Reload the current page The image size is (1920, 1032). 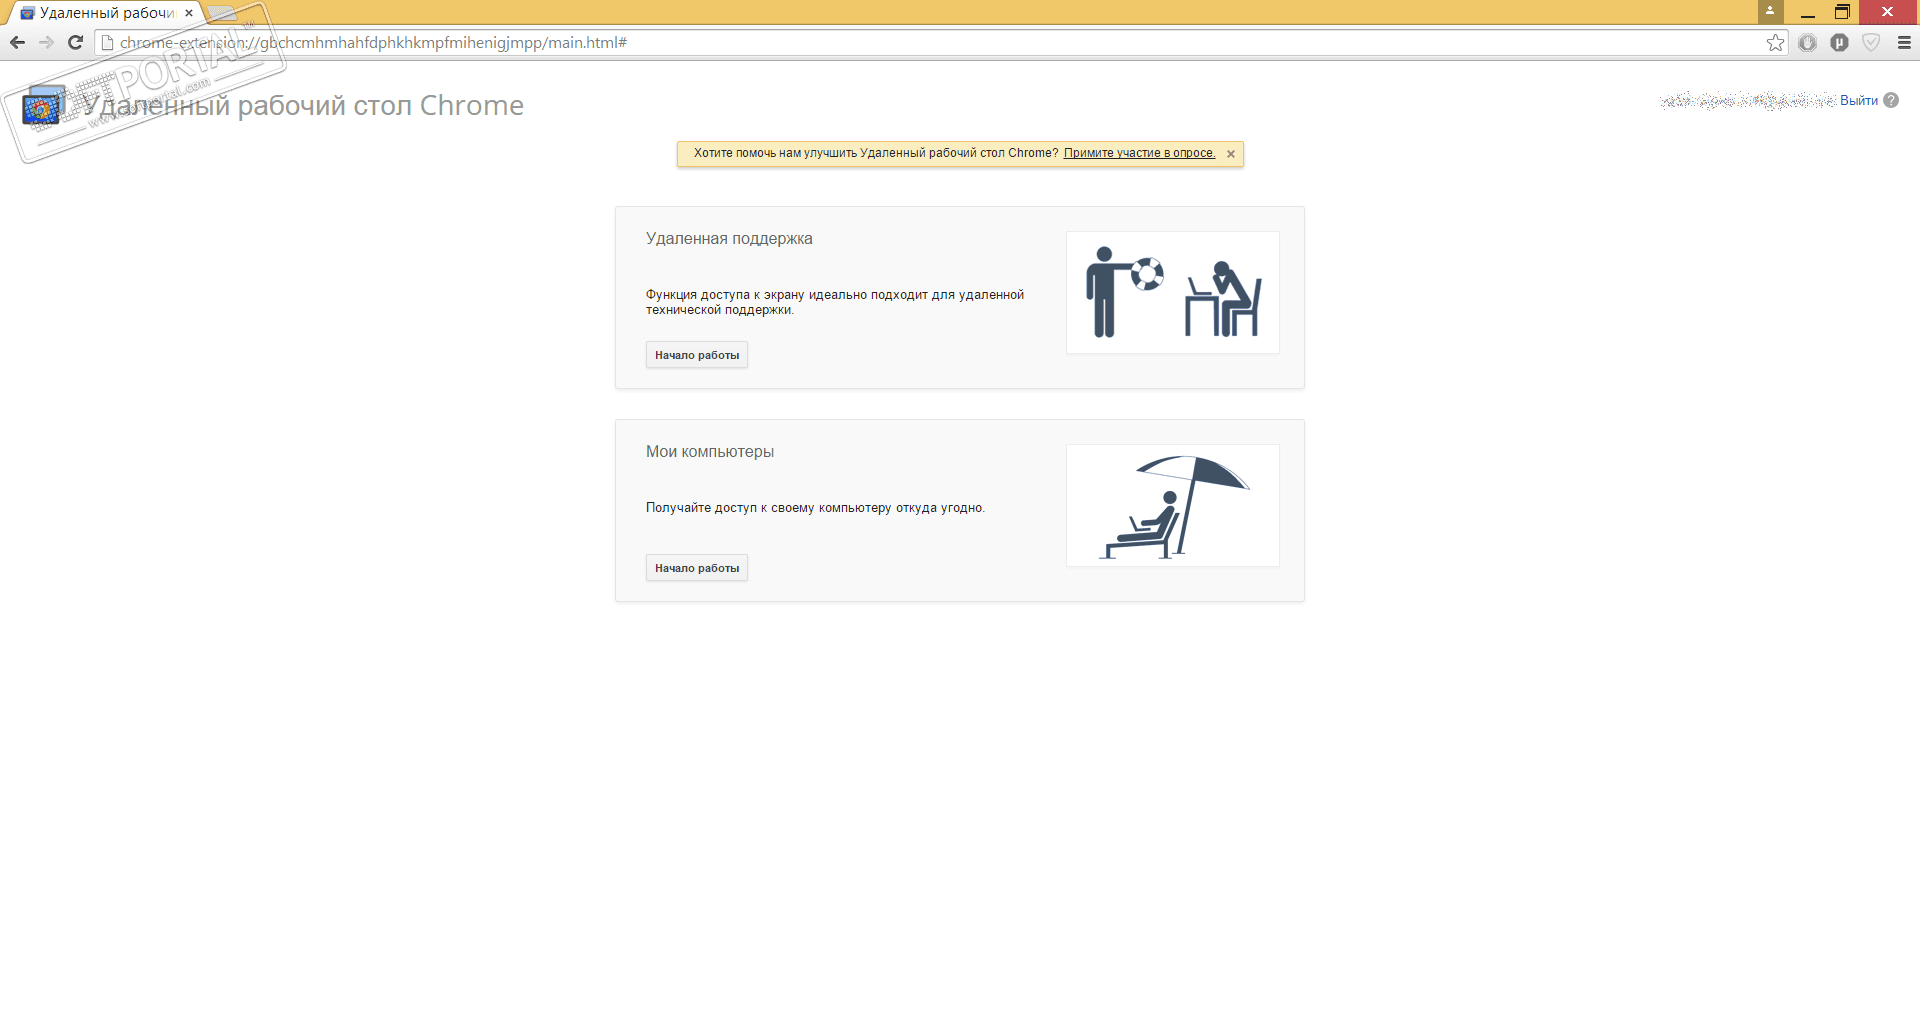click(75, 42)
